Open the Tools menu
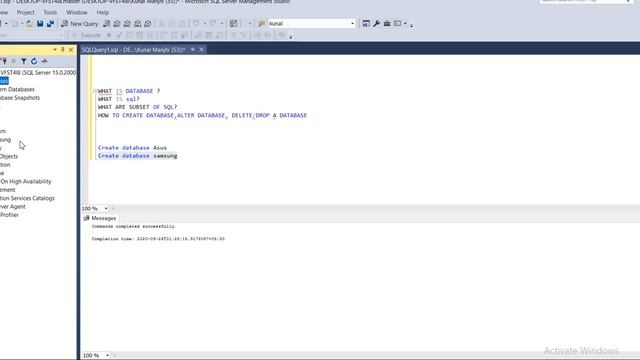 (50, 13)
